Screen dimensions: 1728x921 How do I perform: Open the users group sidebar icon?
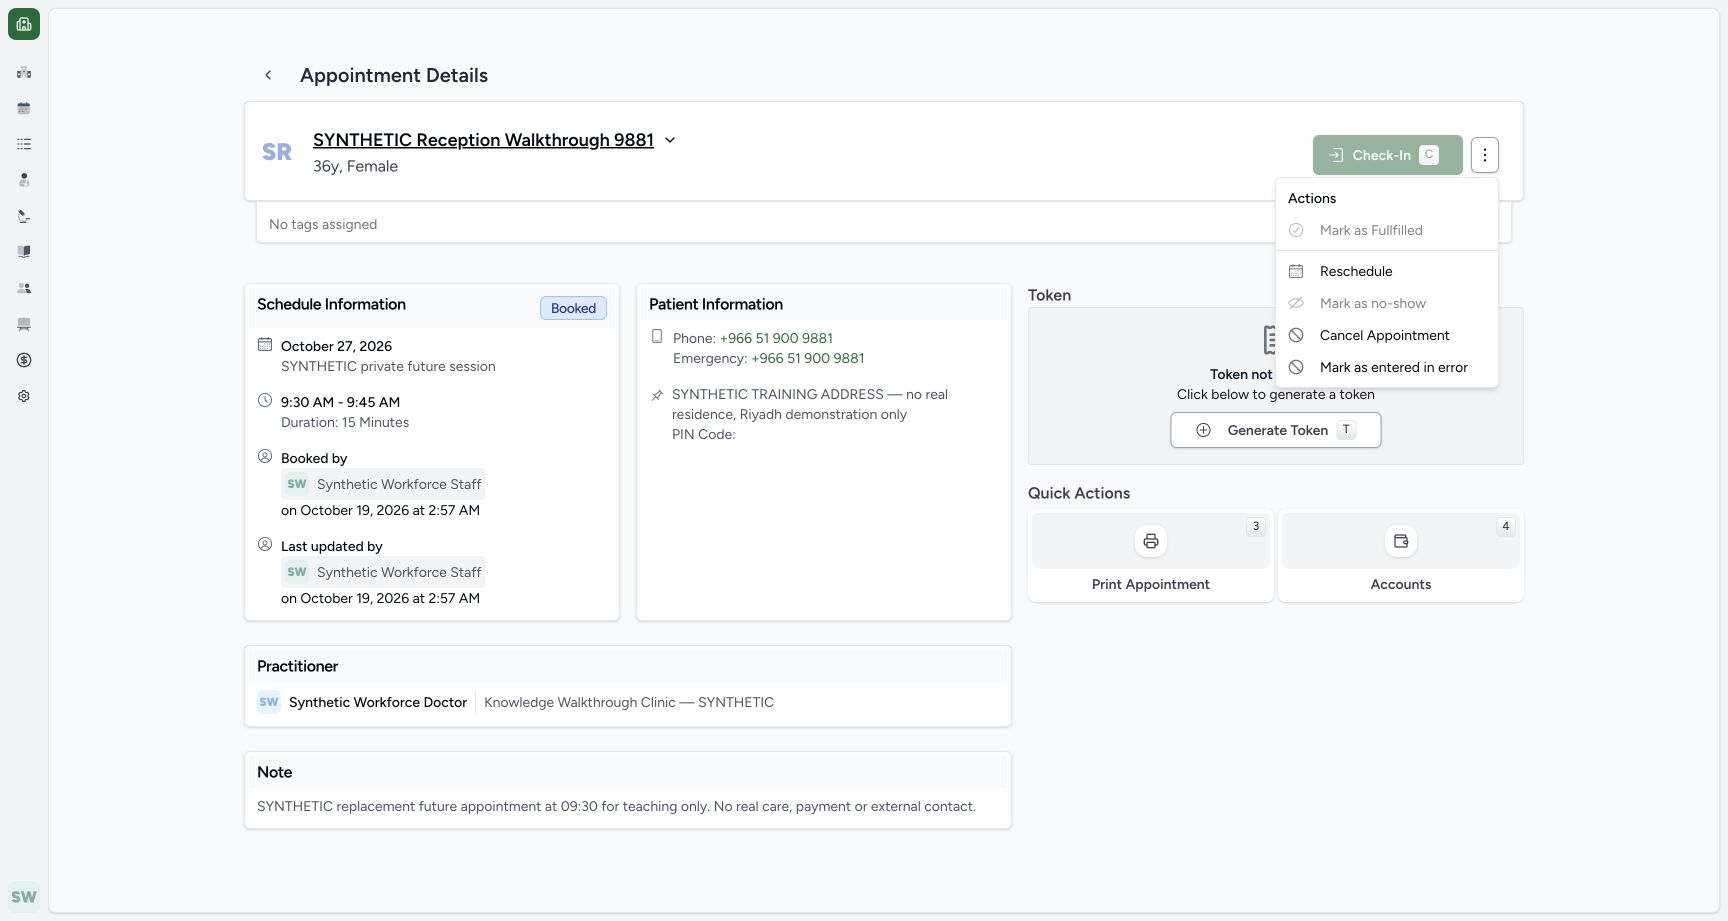click(24, 288)
